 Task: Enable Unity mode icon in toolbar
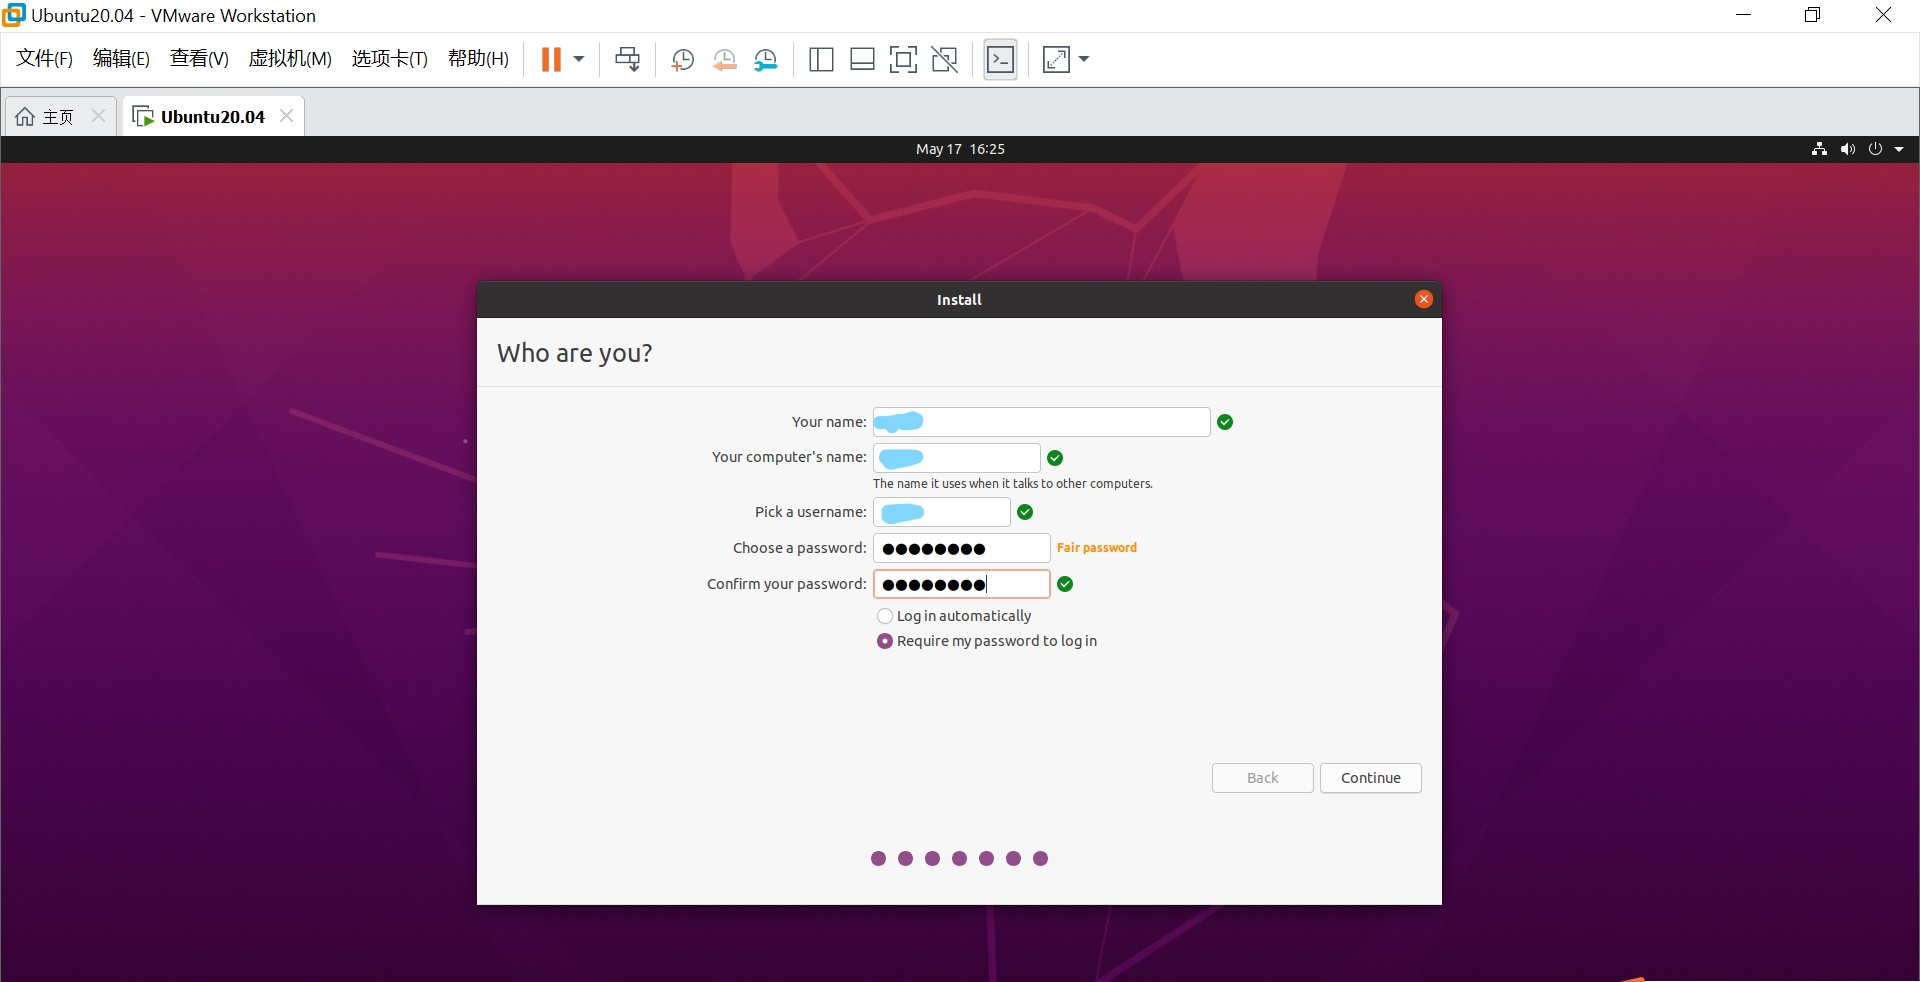pyautogui.click(x=945, y=60)
